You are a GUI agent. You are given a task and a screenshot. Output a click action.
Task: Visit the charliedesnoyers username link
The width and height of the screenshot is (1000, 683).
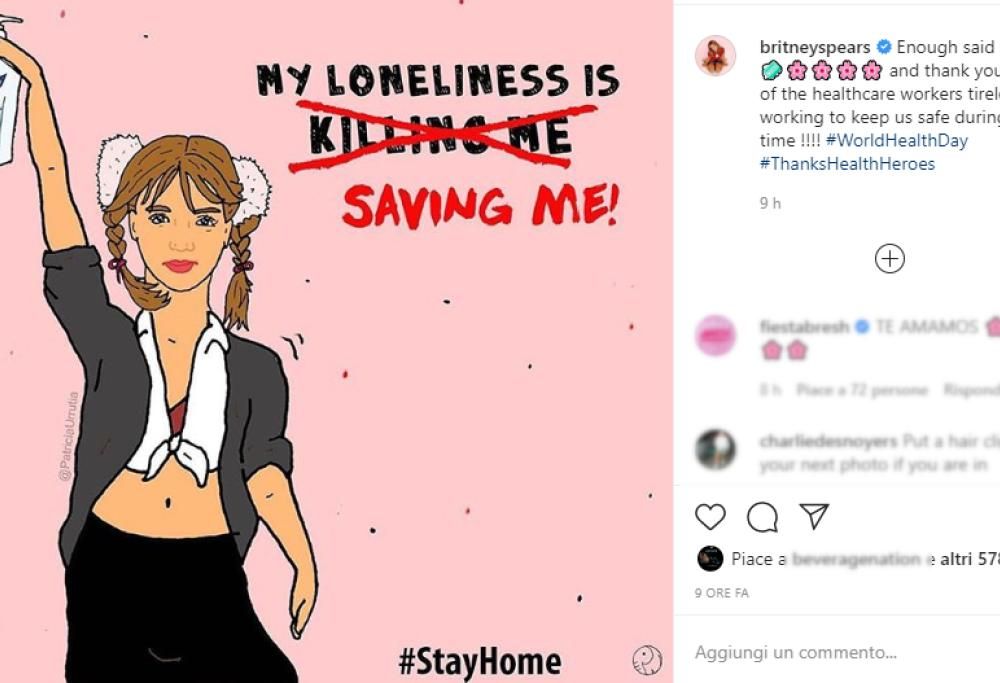pos(829,440)
